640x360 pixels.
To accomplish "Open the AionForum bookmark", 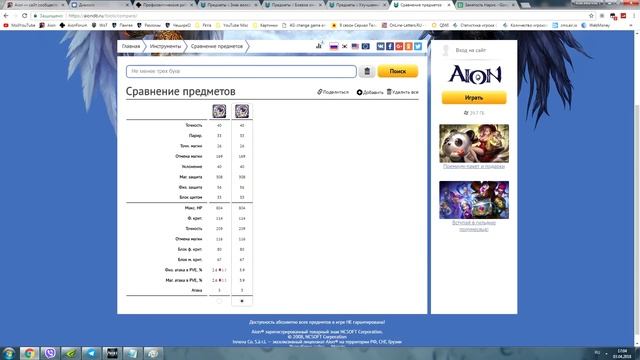I will [x=73, y=25].
